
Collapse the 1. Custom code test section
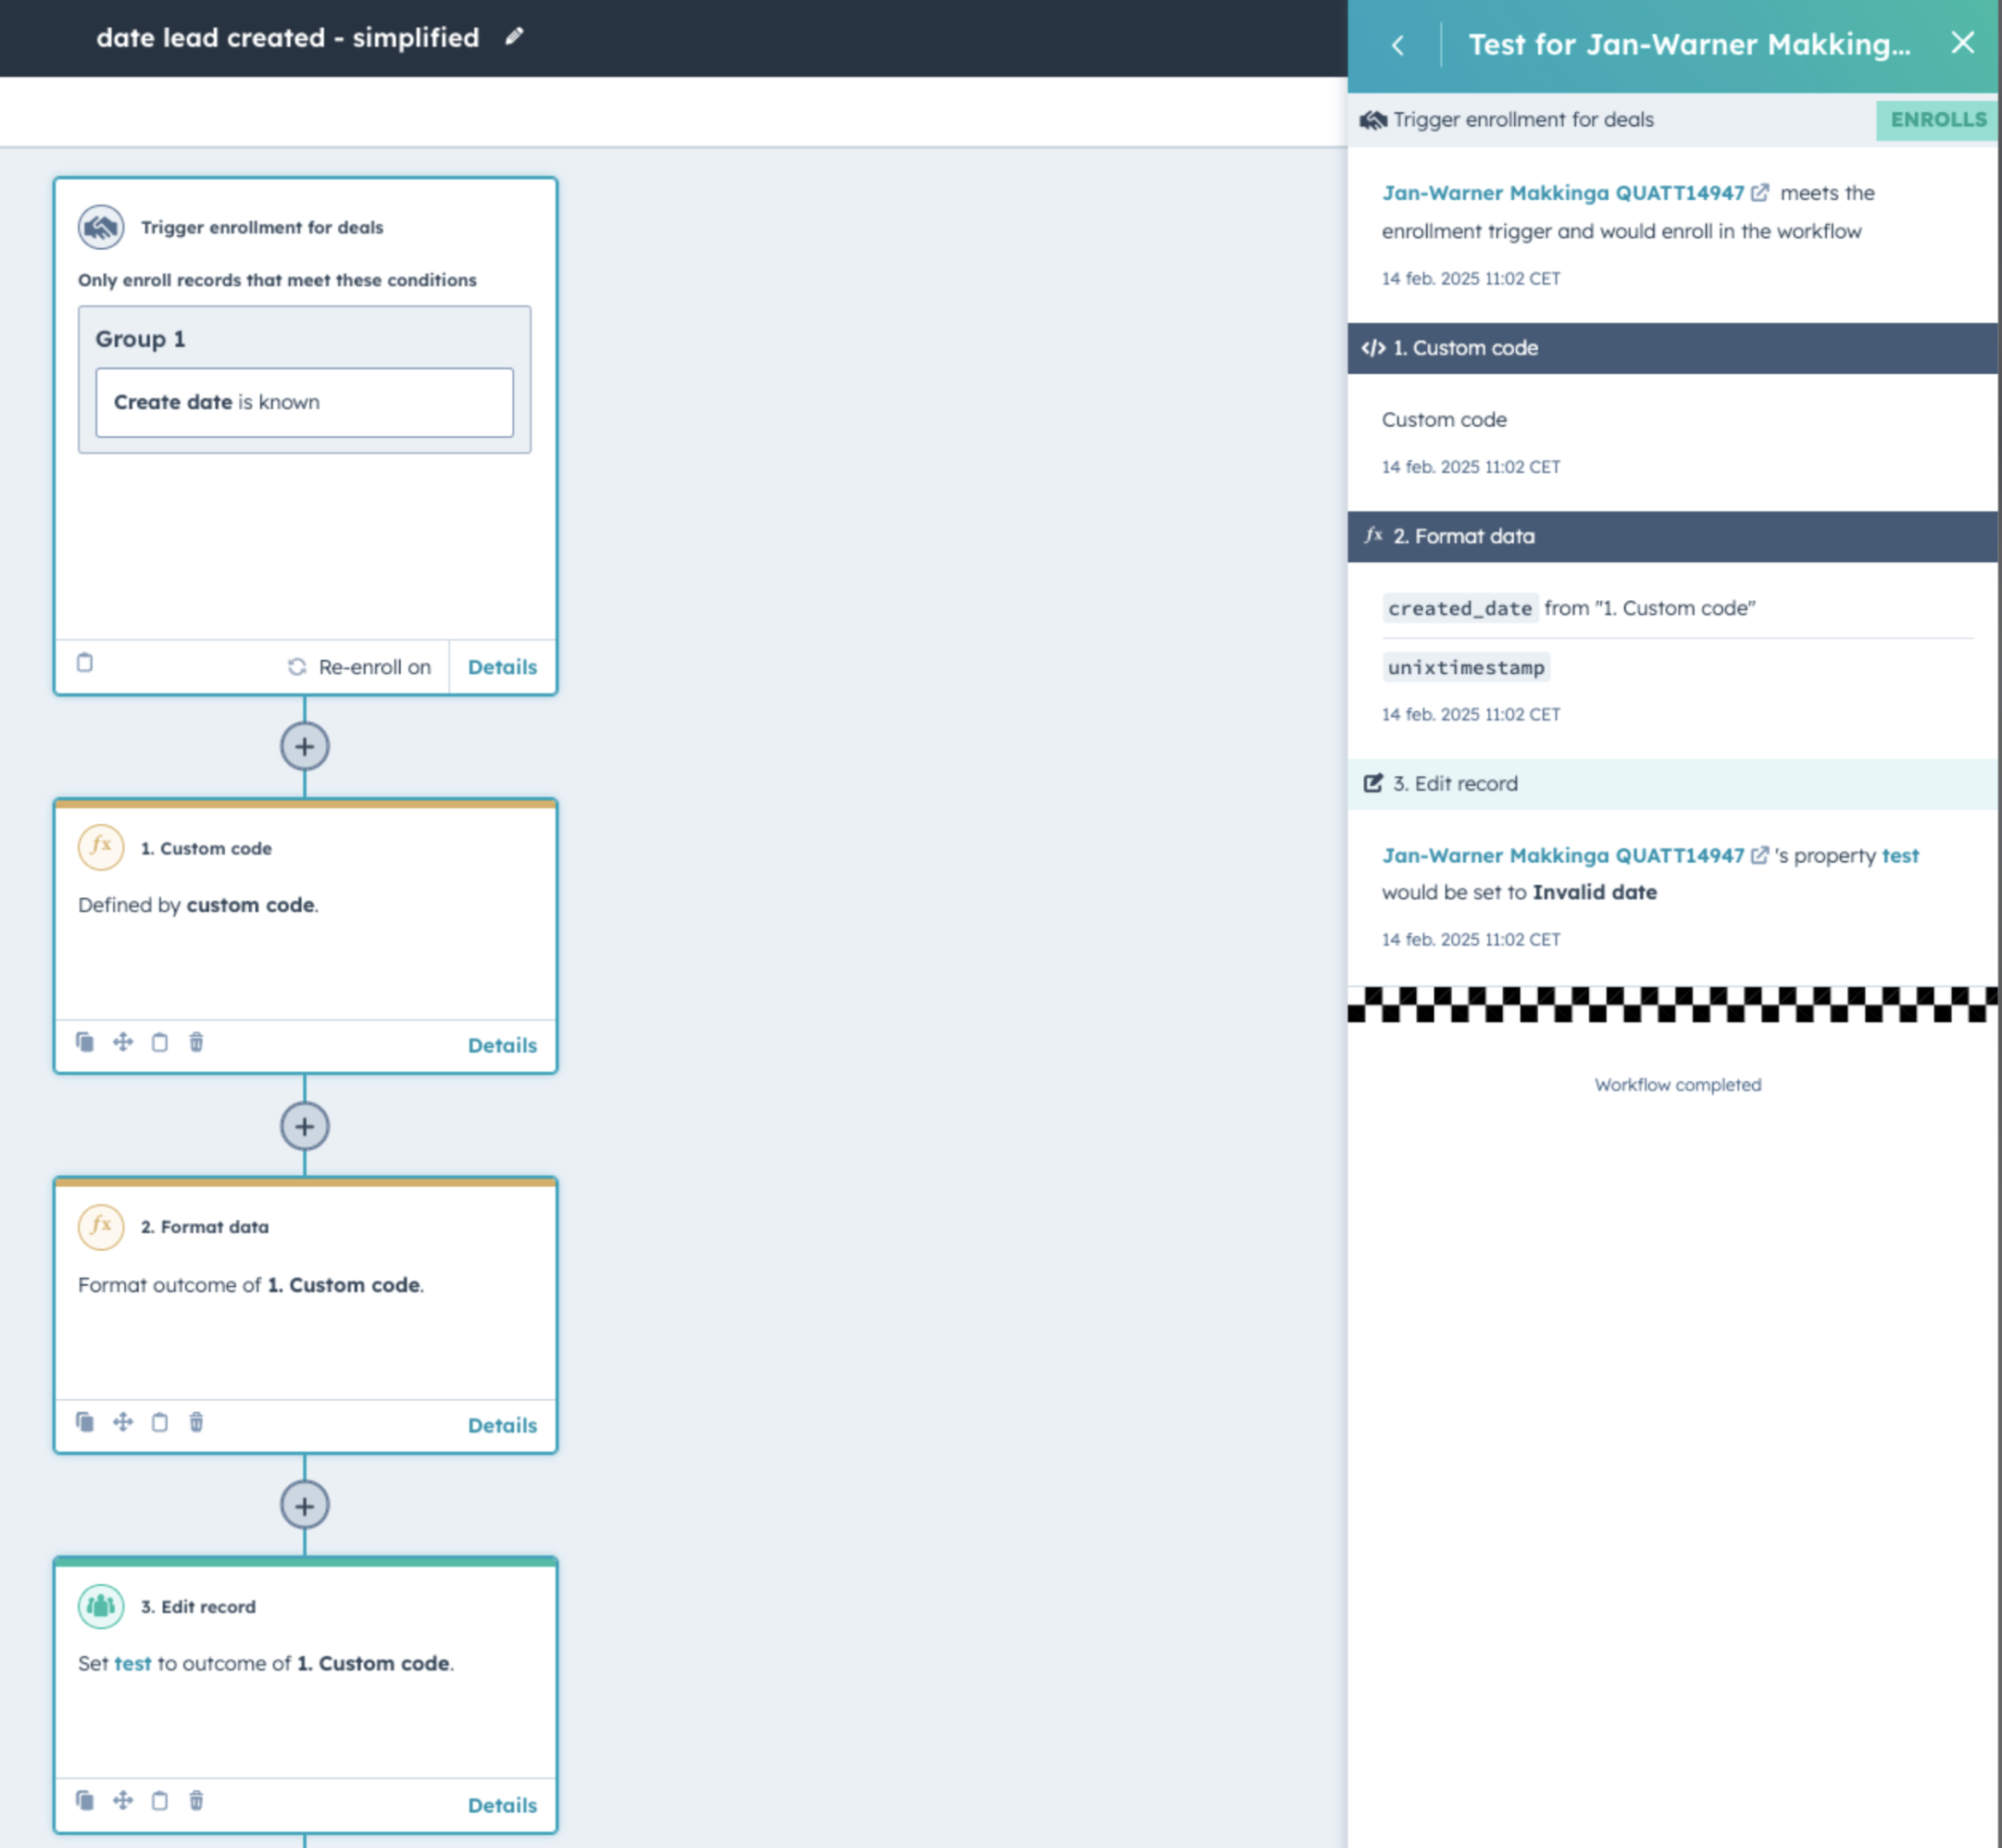pyautogui.click(x=1676, y=348)
